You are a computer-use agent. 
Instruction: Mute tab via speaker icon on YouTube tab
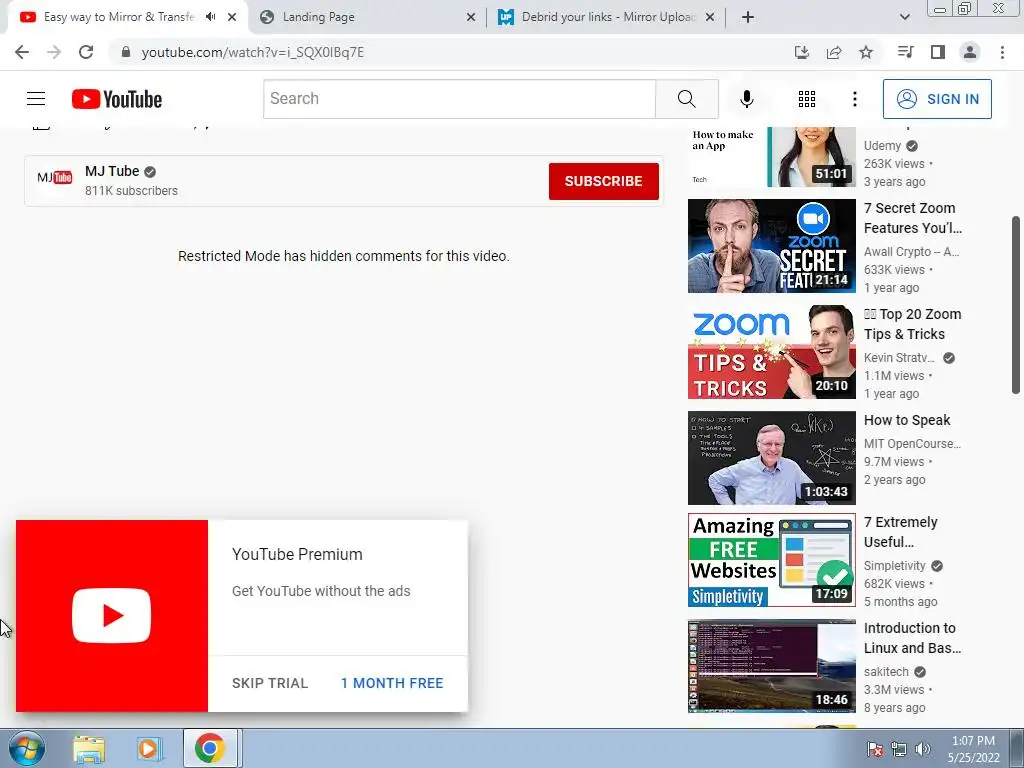[x=210, y=17]
